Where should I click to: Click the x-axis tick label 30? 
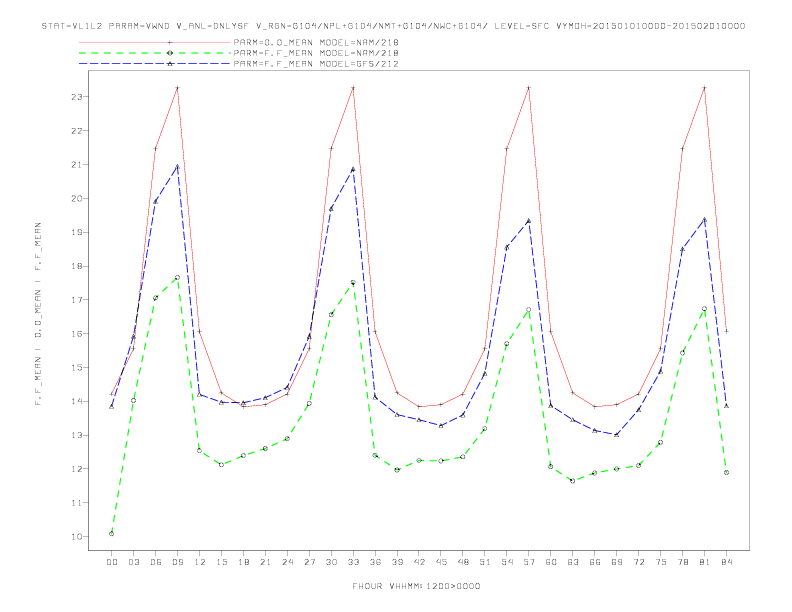click(x=331, y=562)
